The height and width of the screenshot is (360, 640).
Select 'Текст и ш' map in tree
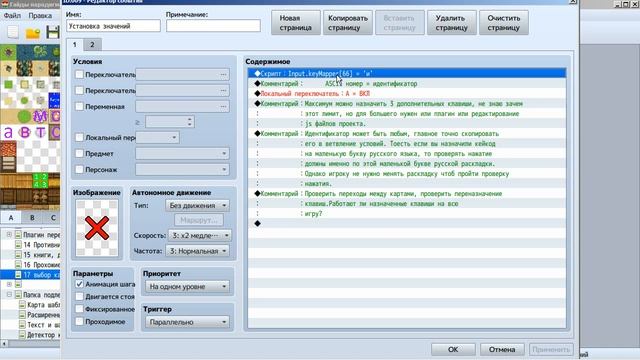click(40, 325)
